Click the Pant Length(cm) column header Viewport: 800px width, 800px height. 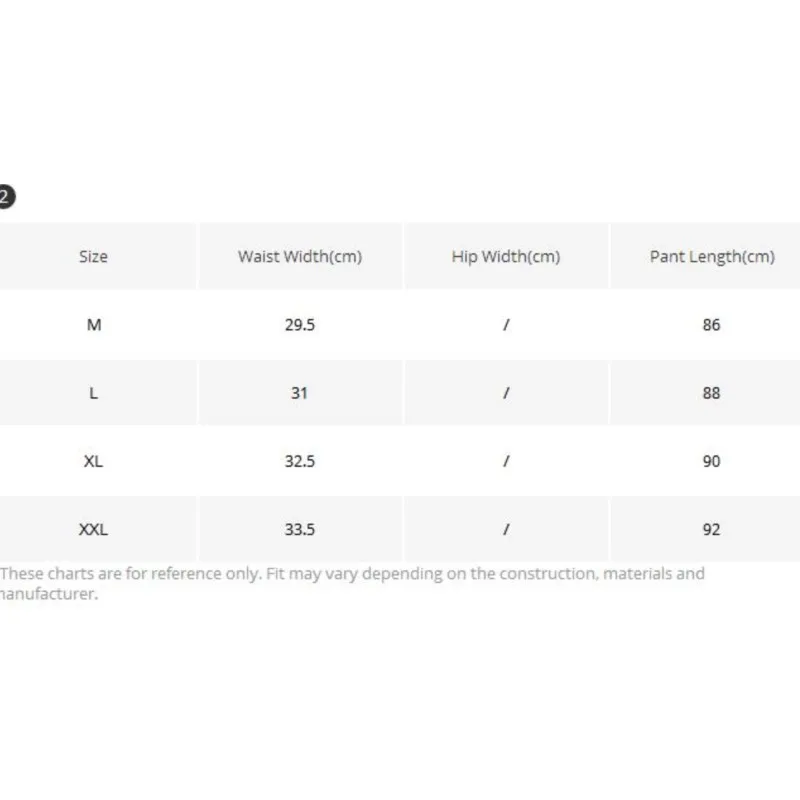[712, 257]
